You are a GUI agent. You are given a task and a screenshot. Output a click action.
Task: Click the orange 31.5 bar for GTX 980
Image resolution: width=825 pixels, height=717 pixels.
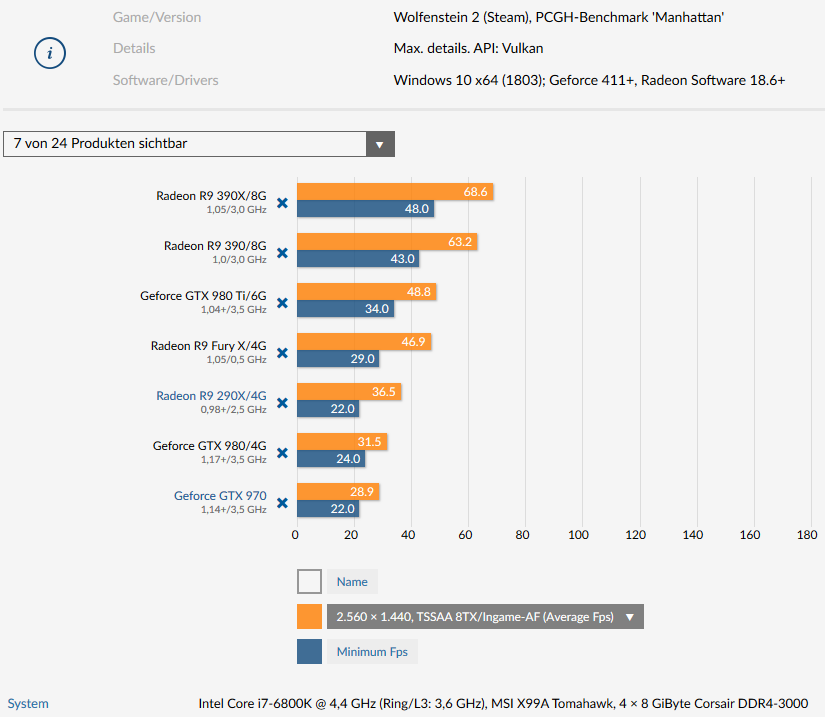coord(342,441)
